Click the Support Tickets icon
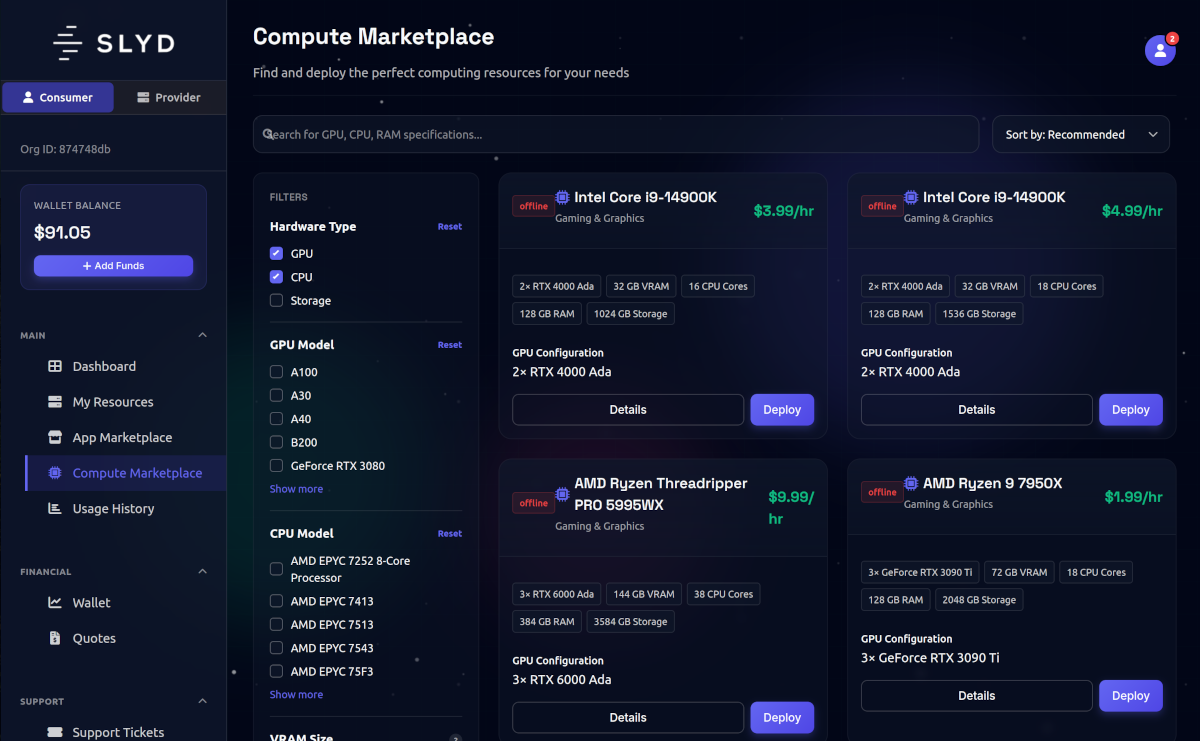This screenshot has height=741, width=1200. pos(55,732)
